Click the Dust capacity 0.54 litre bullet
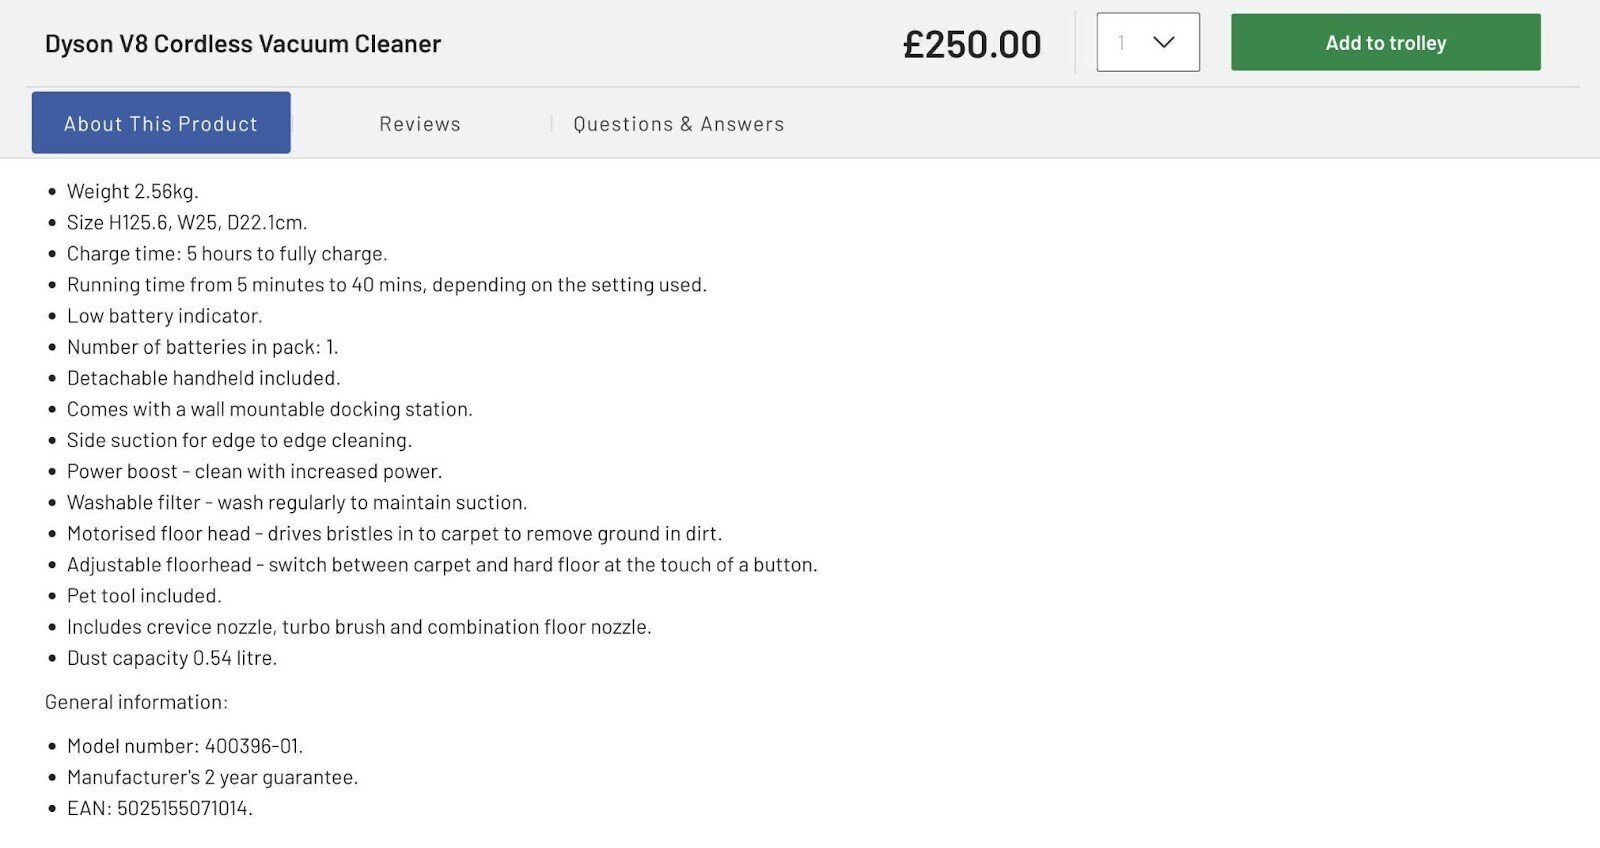The image size is (1600, 848). [x=171, y=658]
